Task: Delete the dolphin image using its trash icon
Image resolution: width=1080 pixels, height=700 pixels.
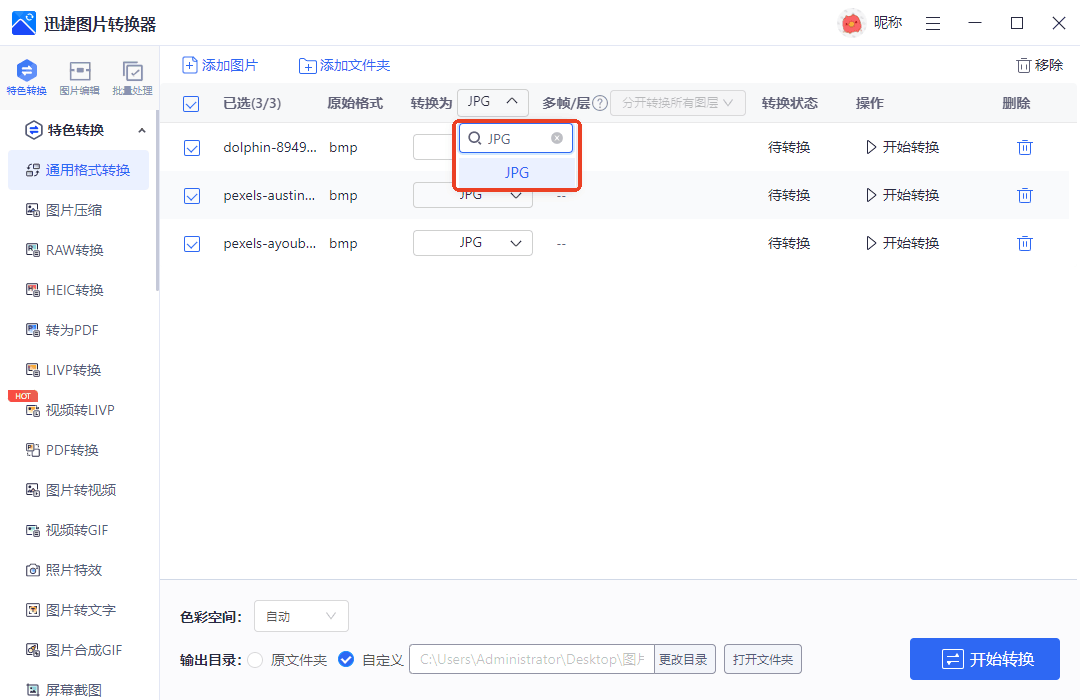Action: [x=1024, y=147]
